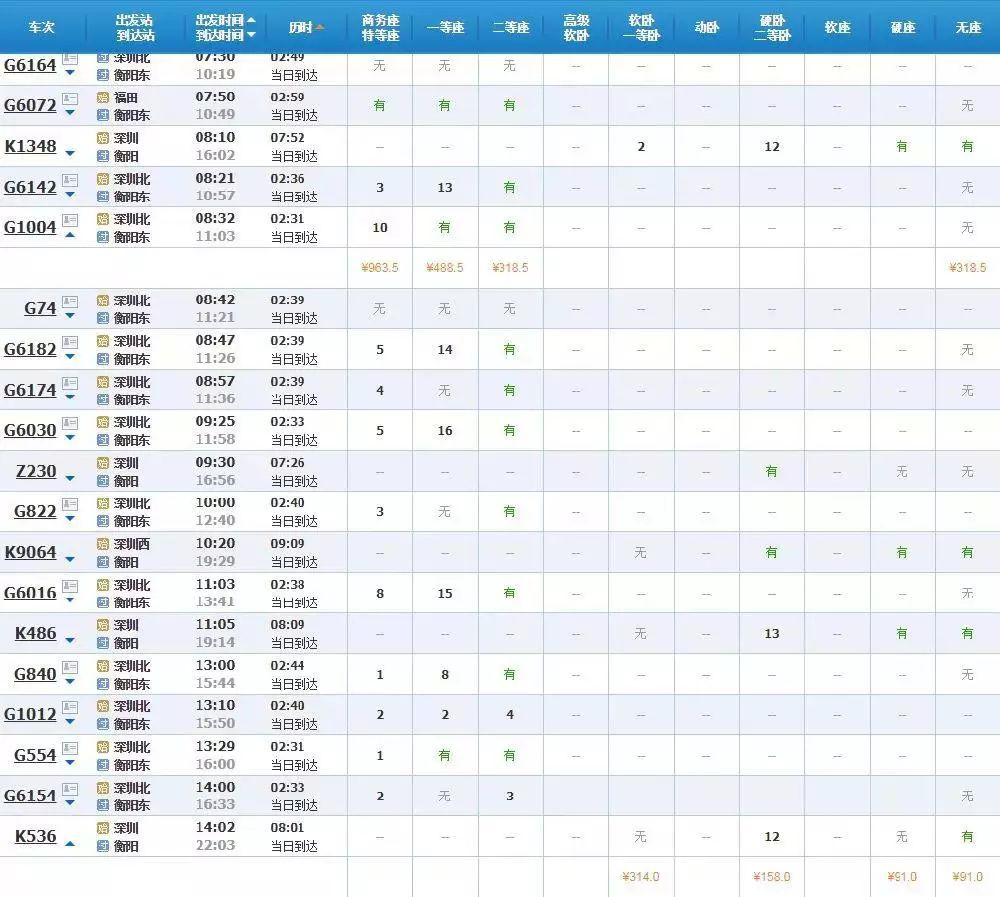Click the ID card icon next to G6154
The image size is (1000, 897).
pos(69,790)
